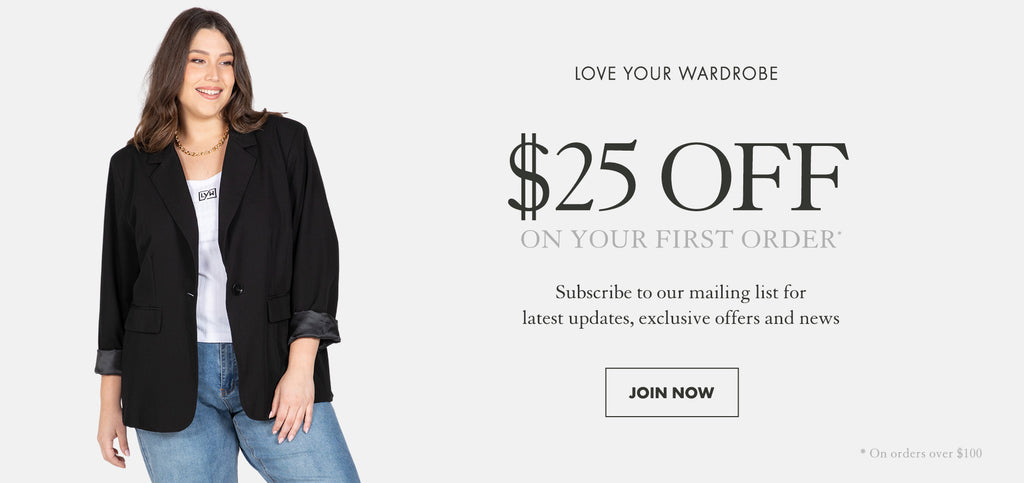Click the dollar sign in the headline
Viewport: 1024px width, 483px height.
tap(528, 176)
